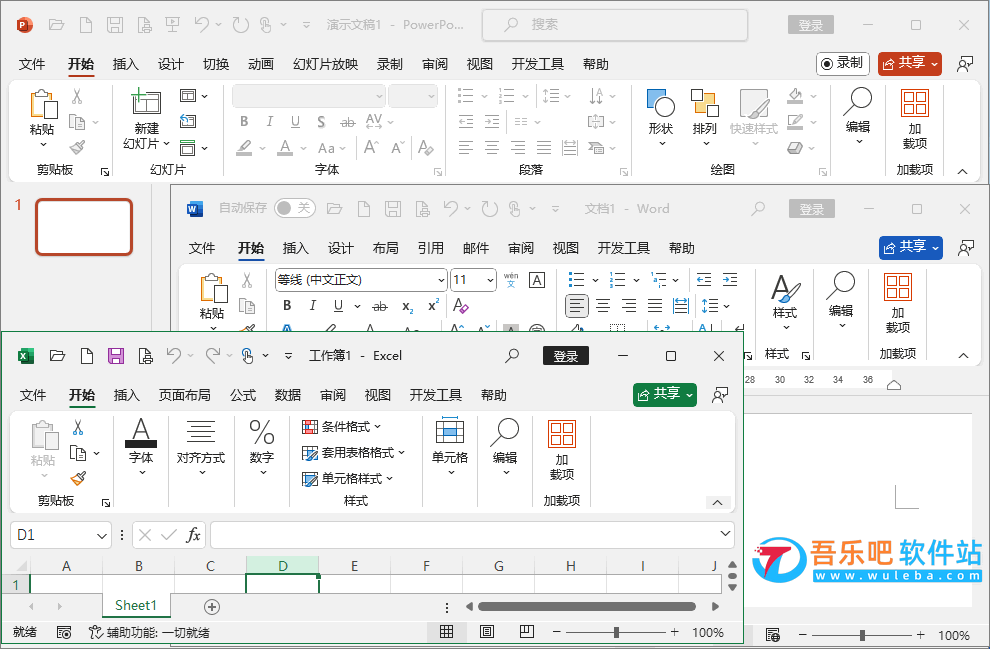990x649 pixels.
Task: Click the superscript icon in Word
Action: 433,306
